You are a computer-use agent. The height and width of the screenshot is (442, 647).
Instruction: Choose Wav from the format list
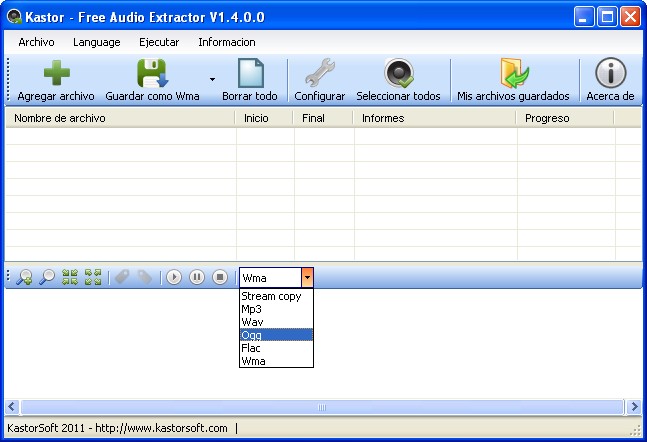click(x=276, y=322)
